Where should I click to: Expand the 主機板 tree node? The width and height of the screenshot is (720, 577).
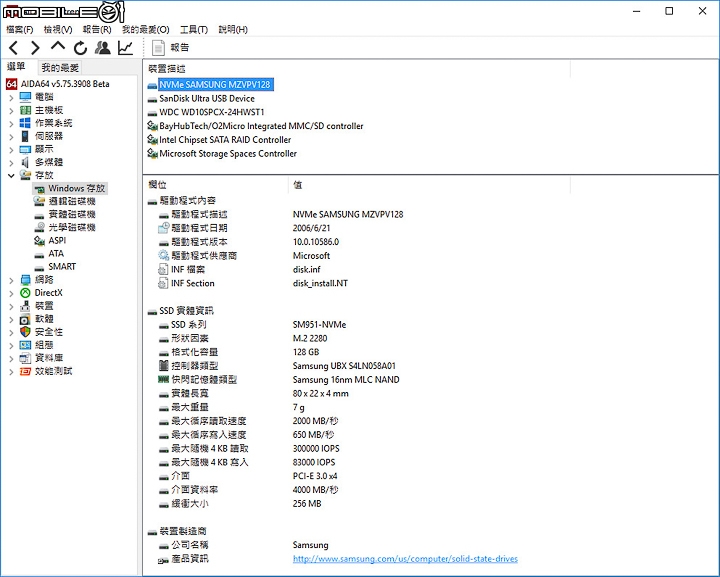(11, 110)
